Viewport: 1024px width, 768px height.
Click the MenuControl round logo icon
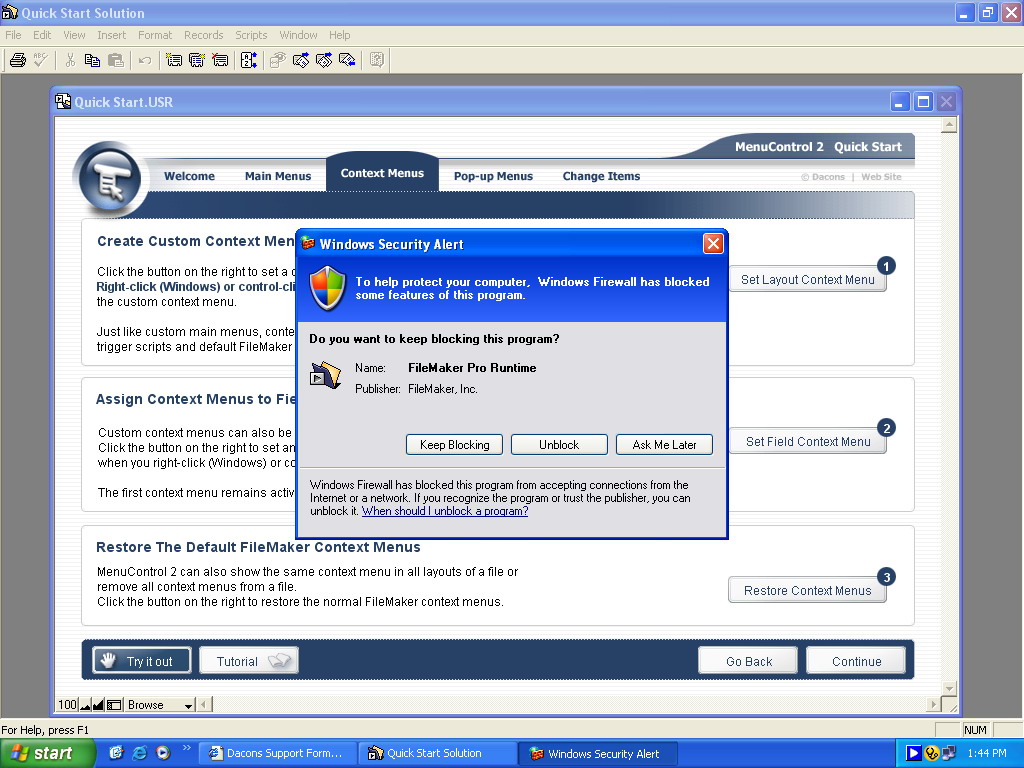tap(109, 178)
